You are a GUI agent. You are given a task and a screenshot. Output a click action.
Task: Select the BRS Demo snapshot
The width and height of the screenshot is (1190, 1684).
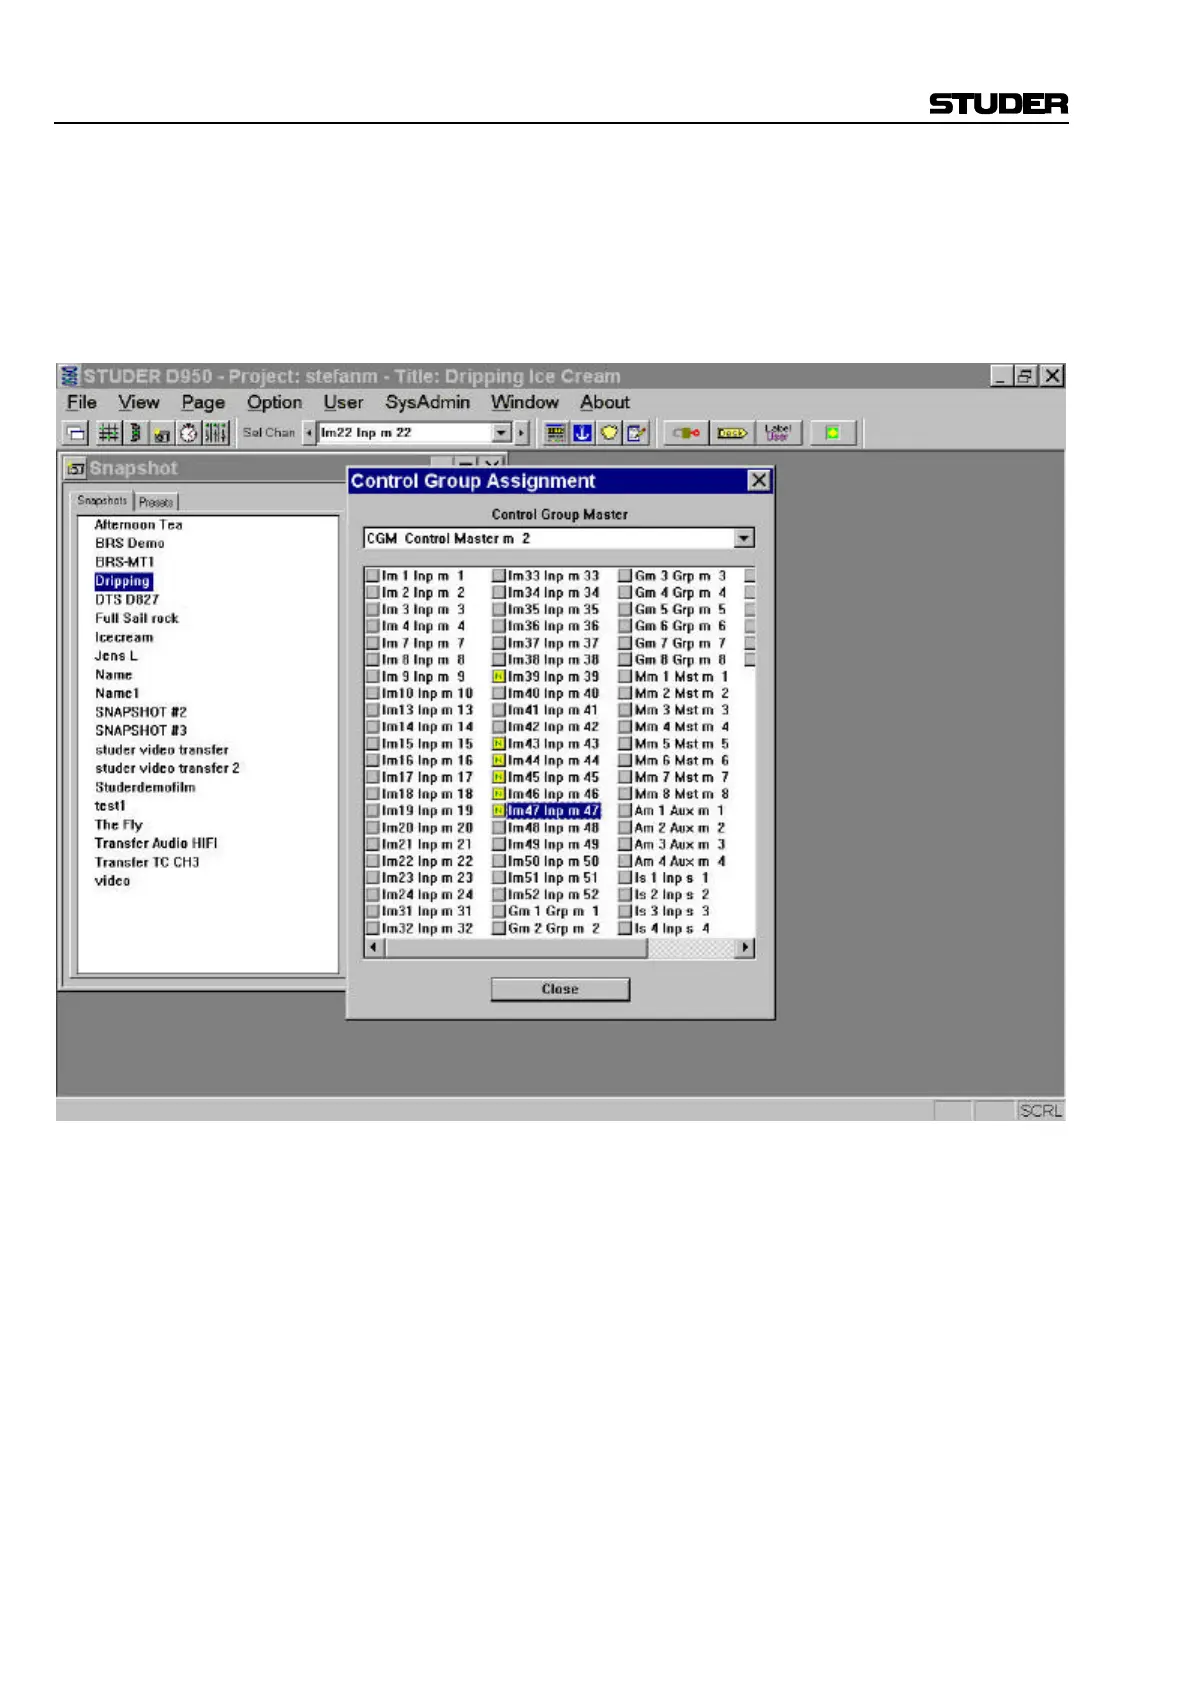[x=129, y=543]
